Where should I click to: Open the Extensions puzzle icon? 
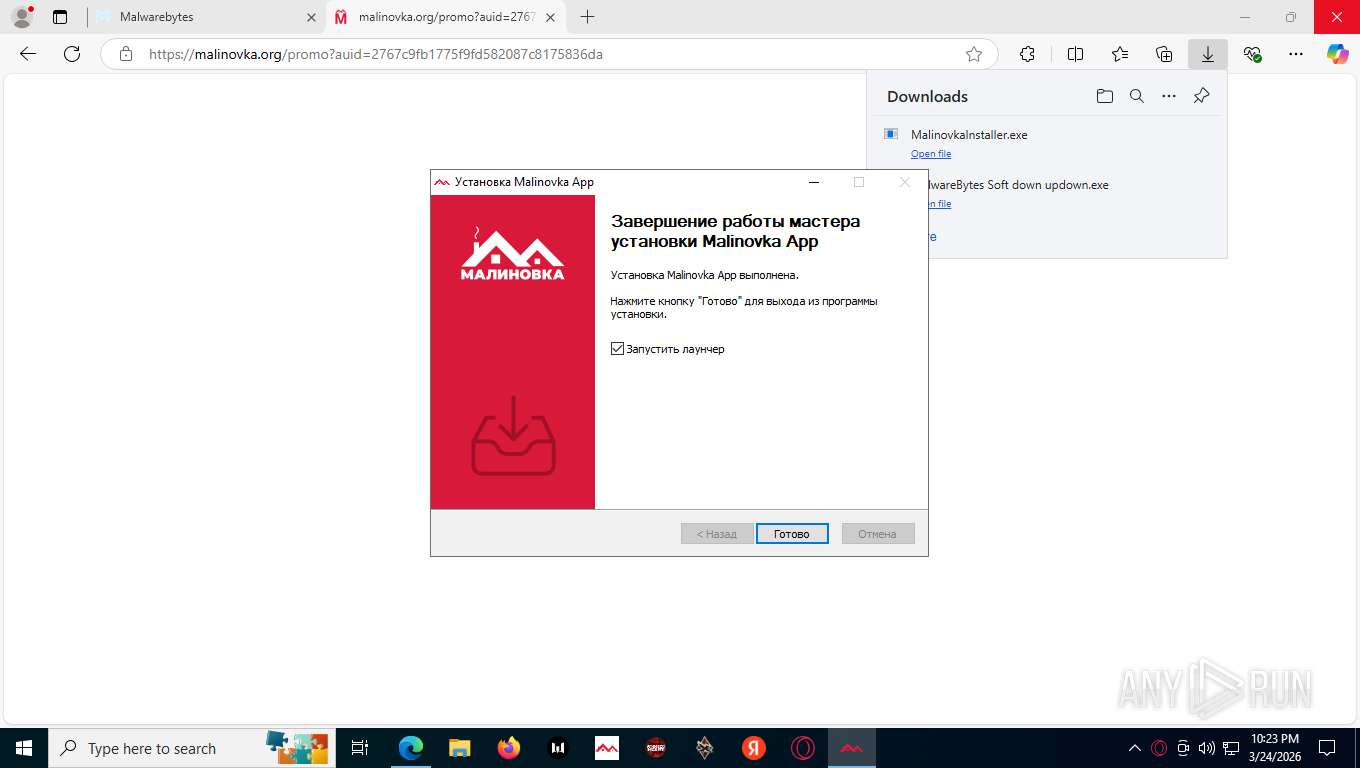pos(1027,54)
